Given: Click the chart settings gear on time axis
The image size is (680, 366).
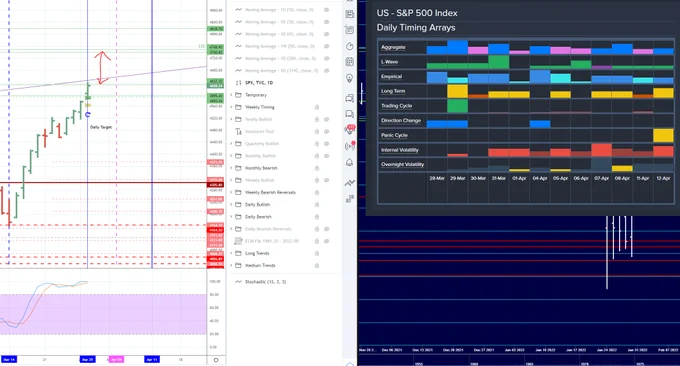Looking at the screenshot, I should (x=216, y=360).
